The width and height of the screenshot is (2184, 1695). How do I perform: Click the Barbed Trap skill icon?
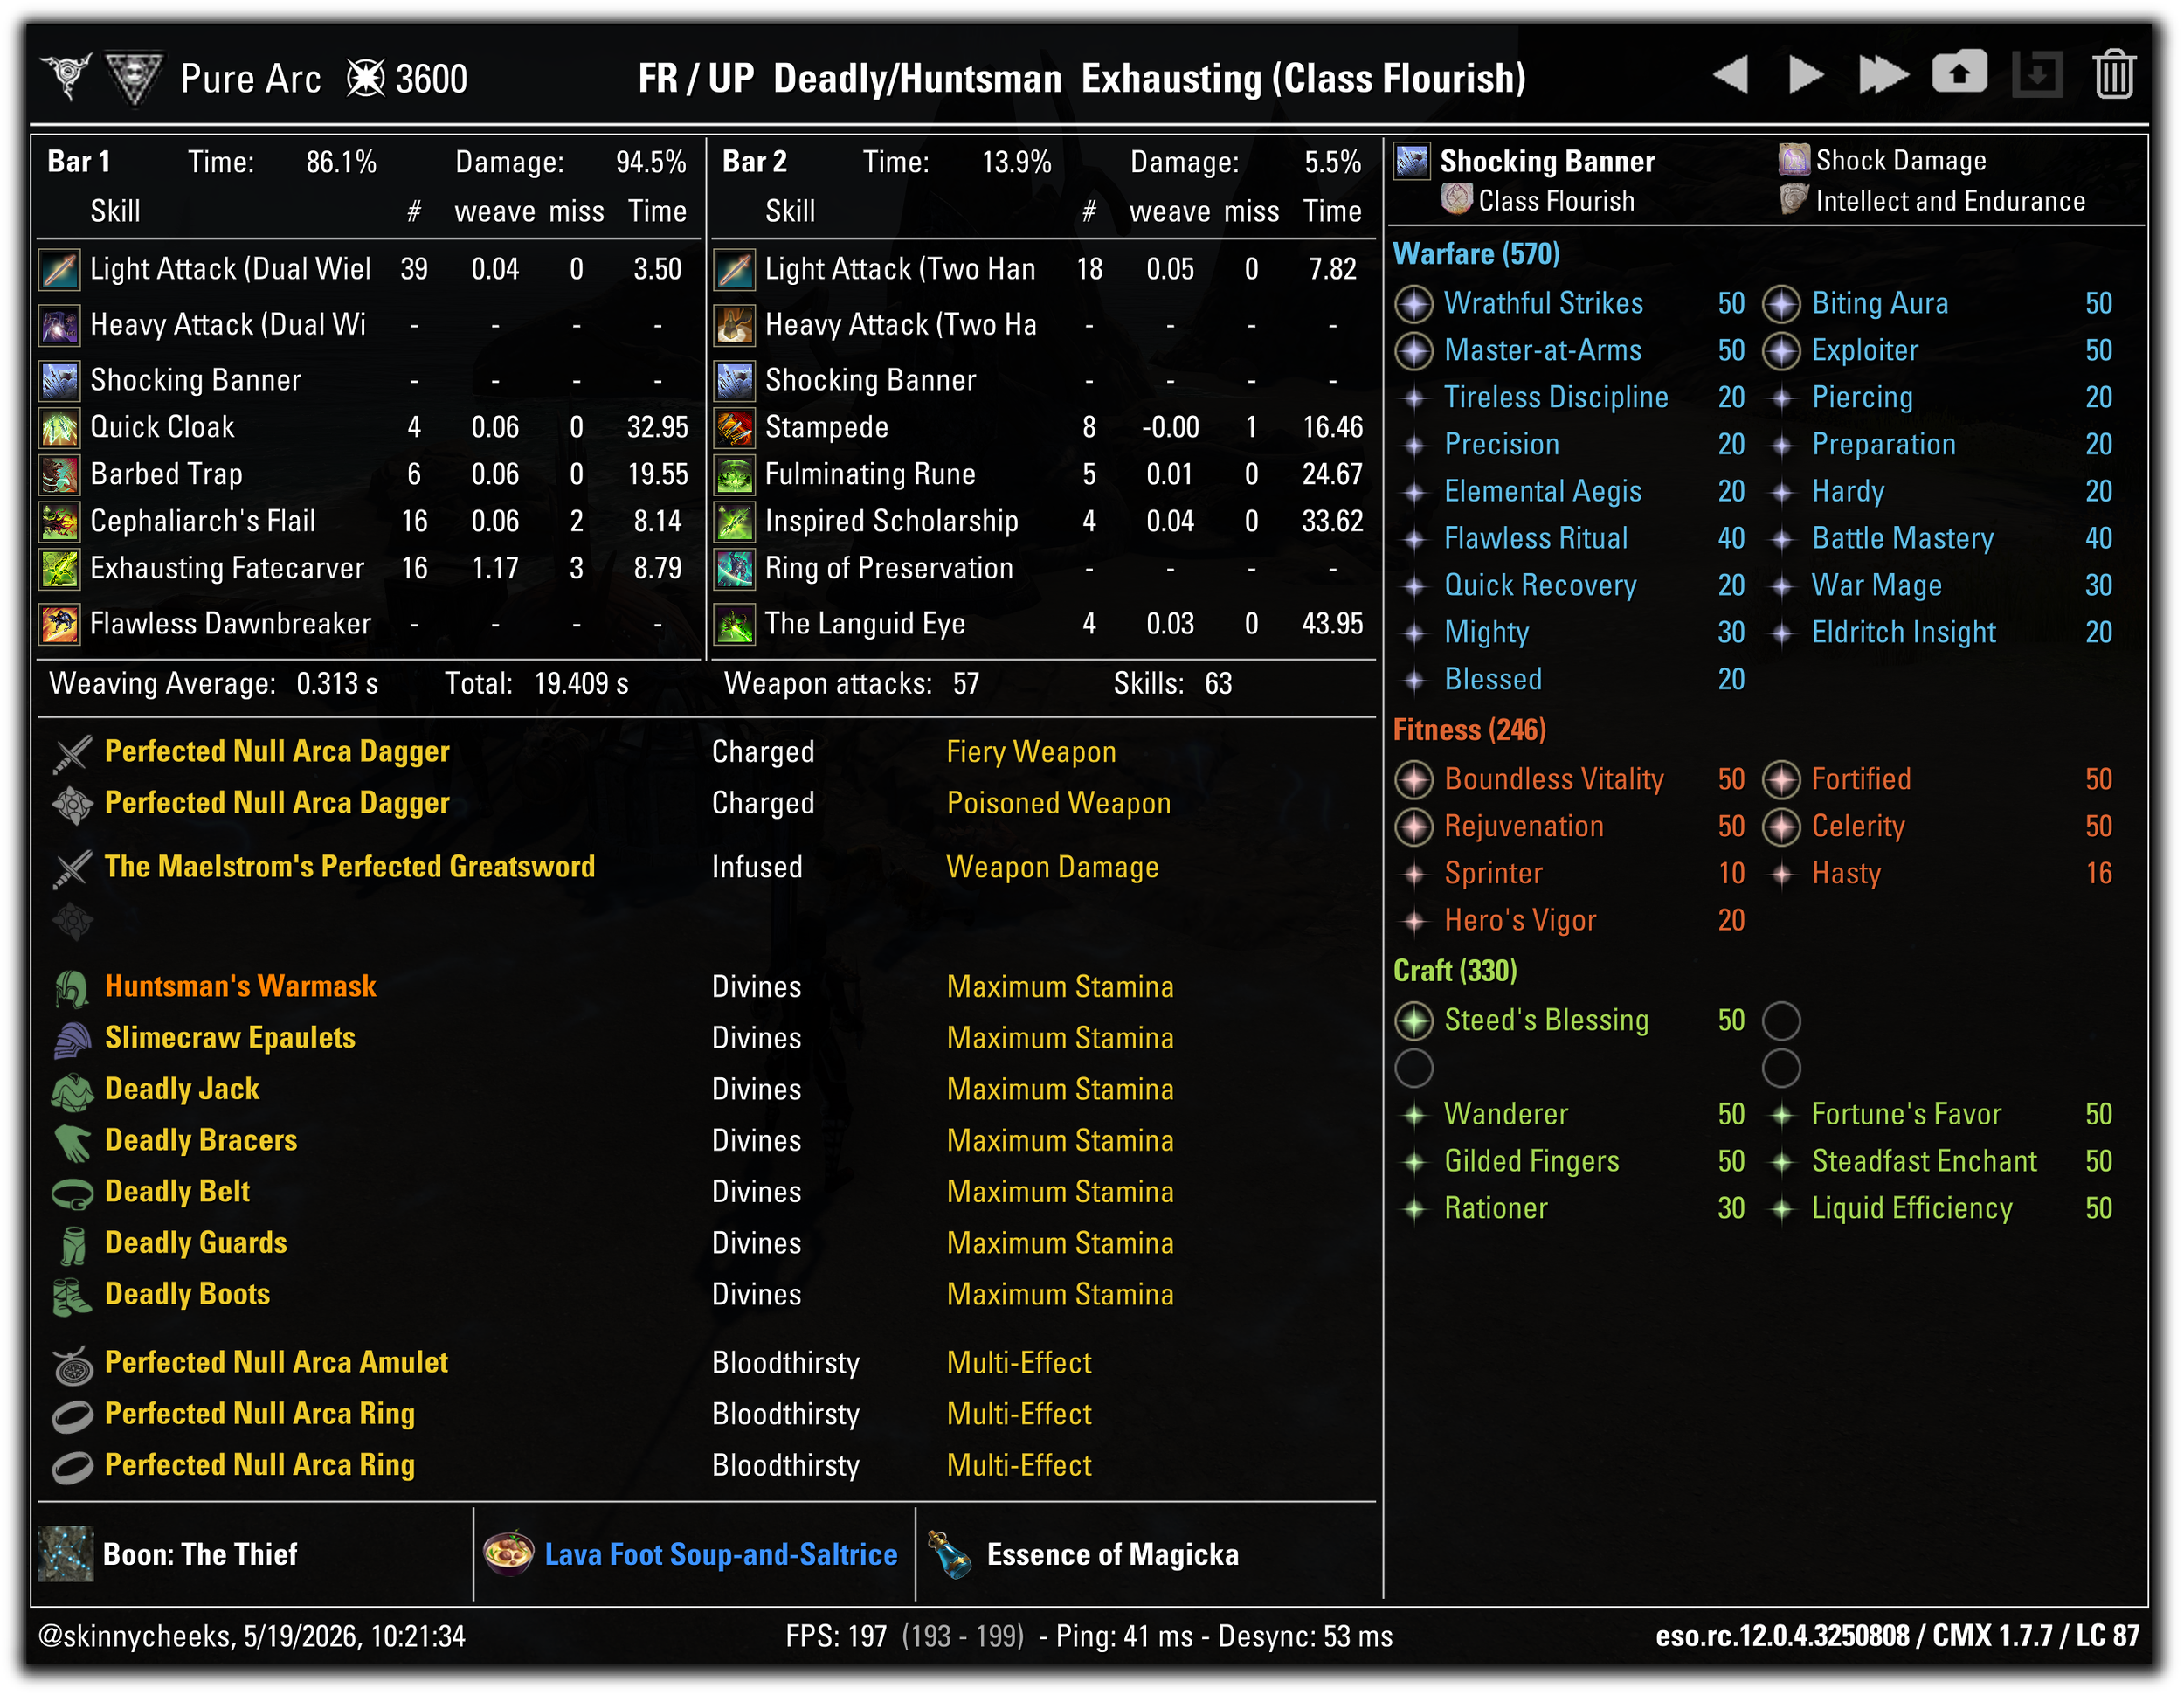point(60,475)
